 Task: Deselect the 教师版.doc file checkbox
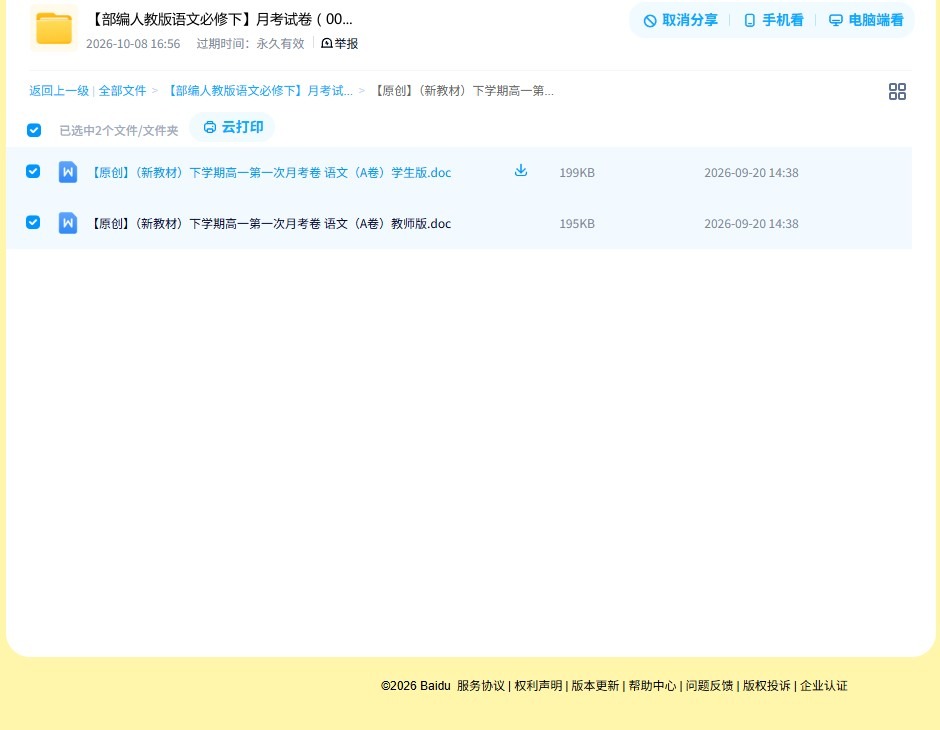(x=33, y=222)
